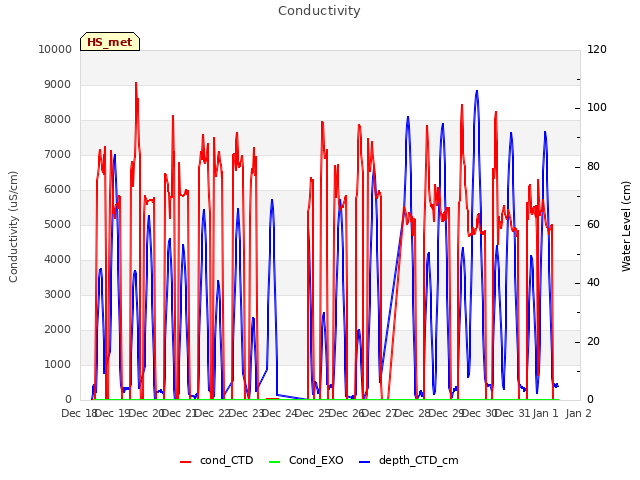Click the 5000 tick on conductivity axis
Screen dimensions: 640x480
pyautogui.click(x=58, y=224)
